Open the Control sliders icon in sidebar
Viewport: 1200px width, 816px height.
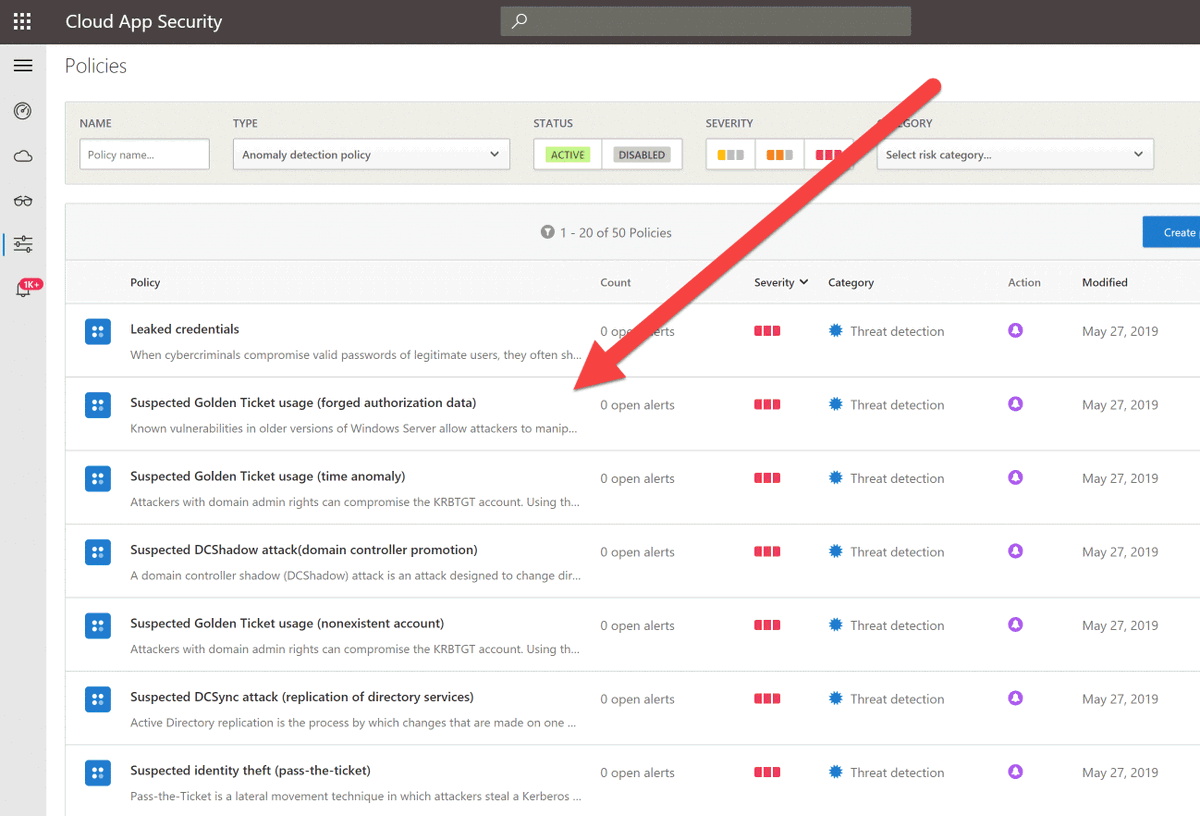click(x=23, y=244)
